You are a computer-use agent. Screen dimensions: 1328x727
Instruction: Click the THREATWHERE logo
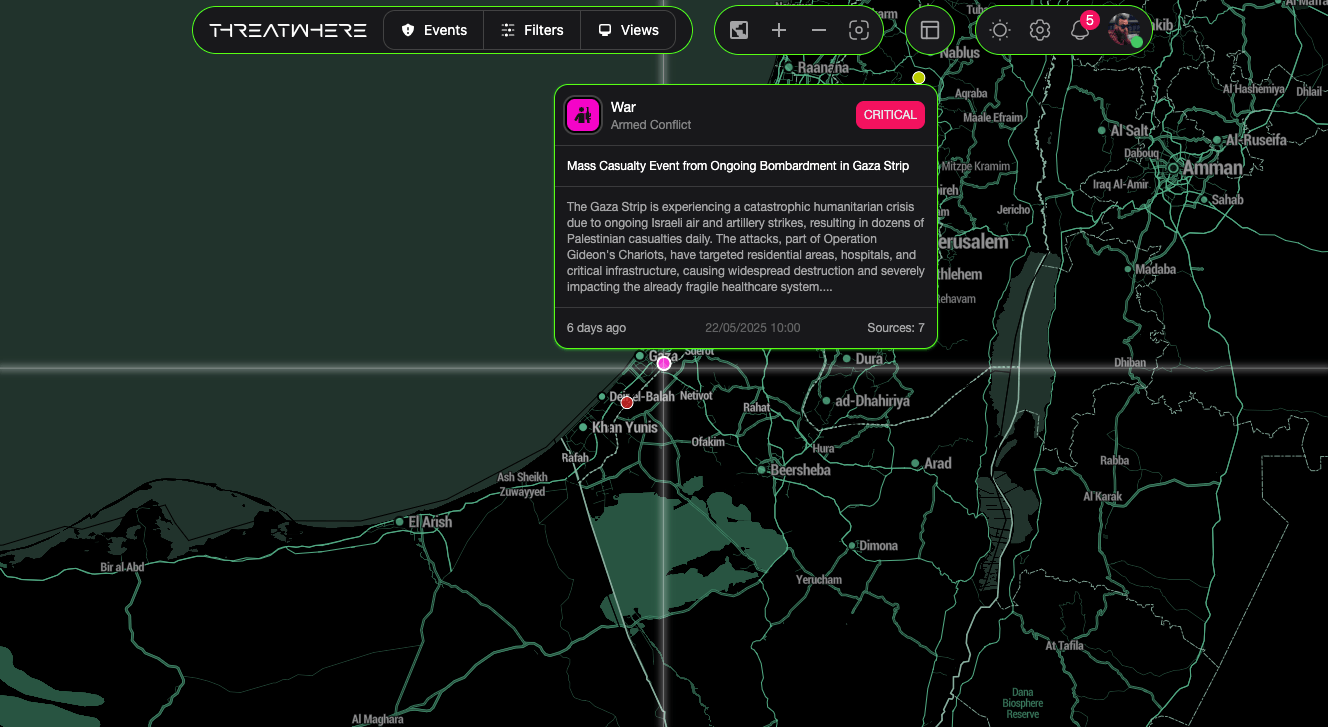(x=288, y=29)
